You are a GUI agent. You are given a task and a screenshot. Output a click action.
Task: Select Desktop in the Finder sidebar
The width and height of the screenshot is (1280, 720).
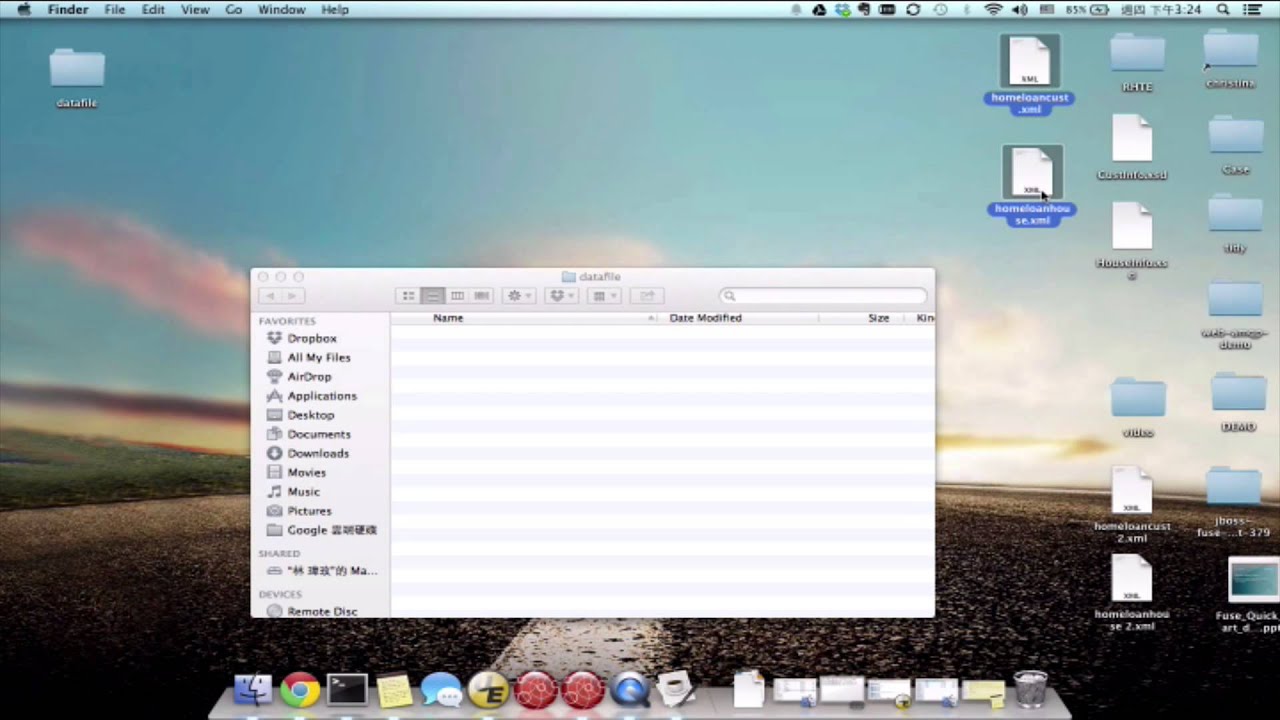(310, 415)
